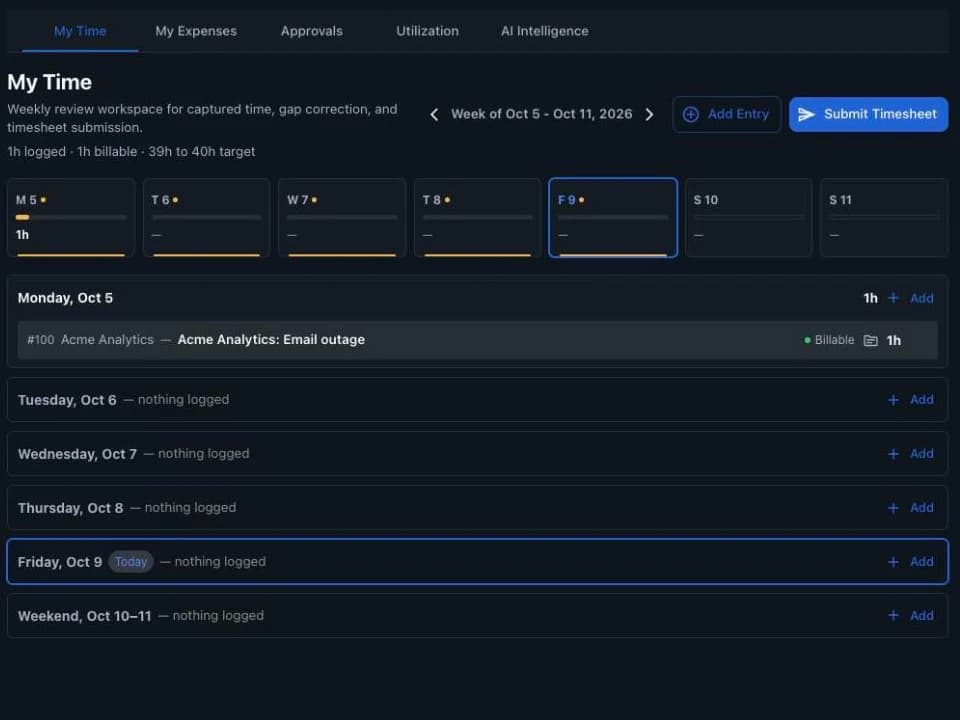Click the plus-circle icon in Add Entry
The width and height of the screenshot is (960, 720).
click(x=691, y=114)
